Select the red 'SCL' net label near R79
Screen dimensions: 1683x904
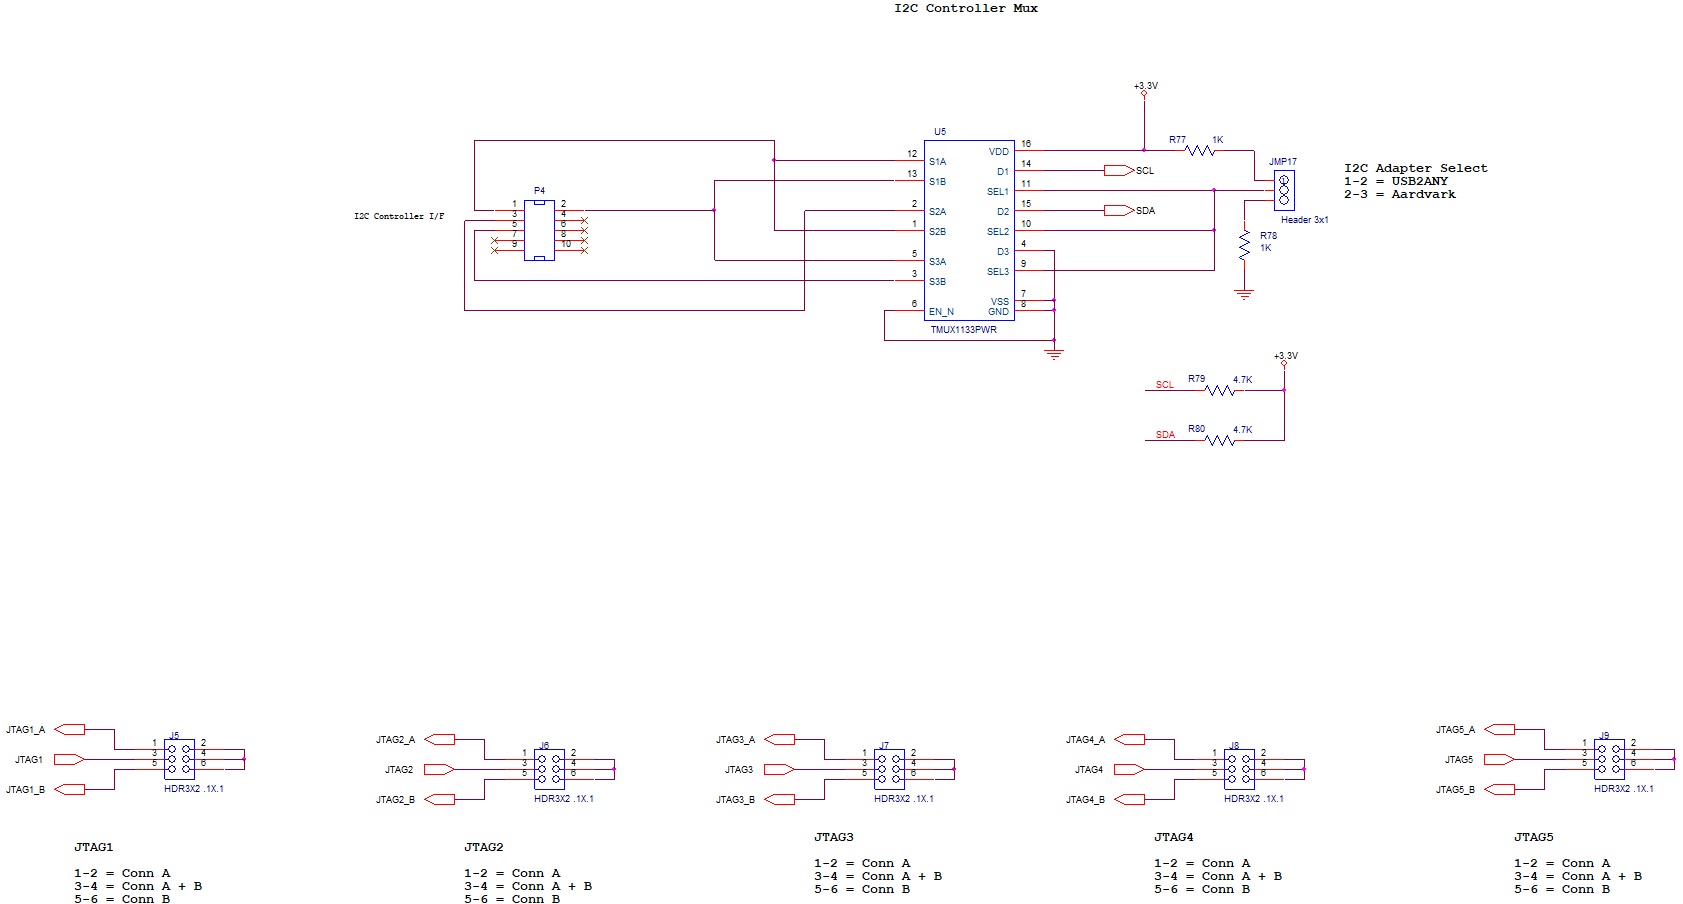tap(1165, 385)
